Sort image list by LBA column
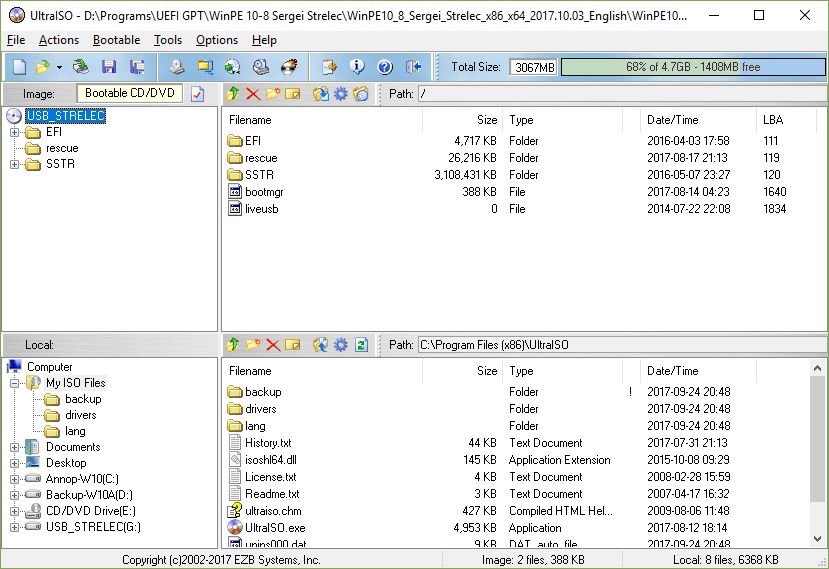The image size is (829, 569). click(x=786, y=120)
